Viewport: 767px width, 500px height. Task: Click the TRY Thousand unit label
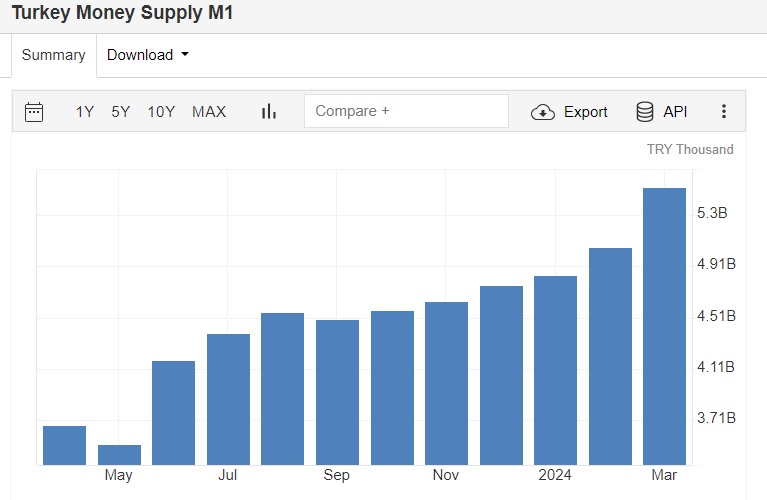pos(690,149)
